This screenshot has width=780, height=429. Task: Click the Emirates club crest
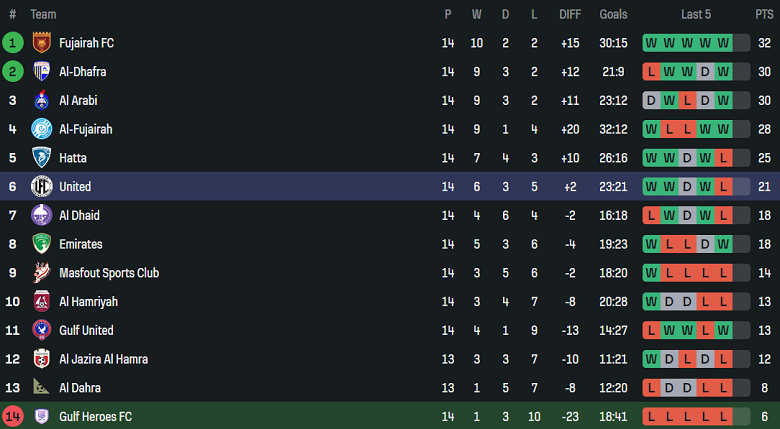41,244
